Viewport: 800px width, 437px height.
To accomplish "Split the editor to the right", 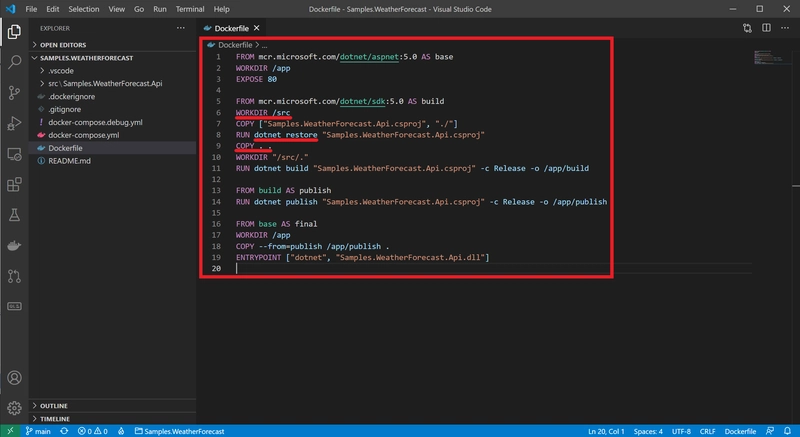I will point(766,28).
